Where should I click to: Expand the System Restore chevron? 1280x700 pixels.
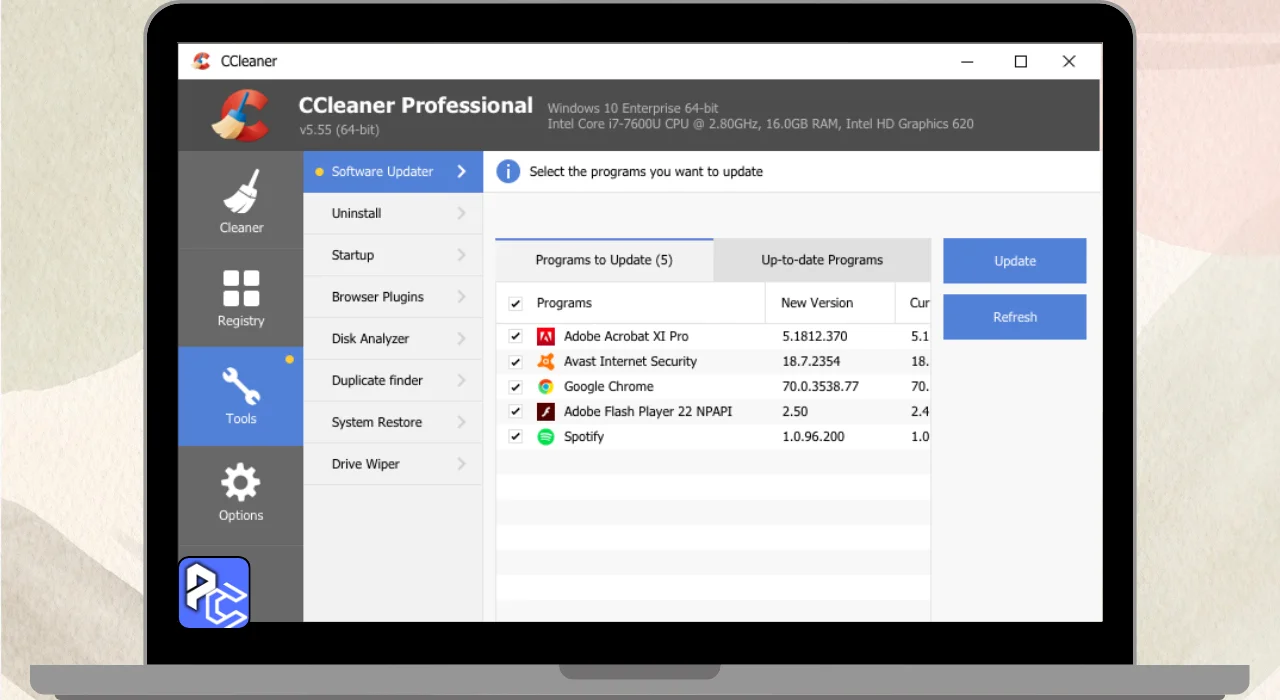click(461, 422)
